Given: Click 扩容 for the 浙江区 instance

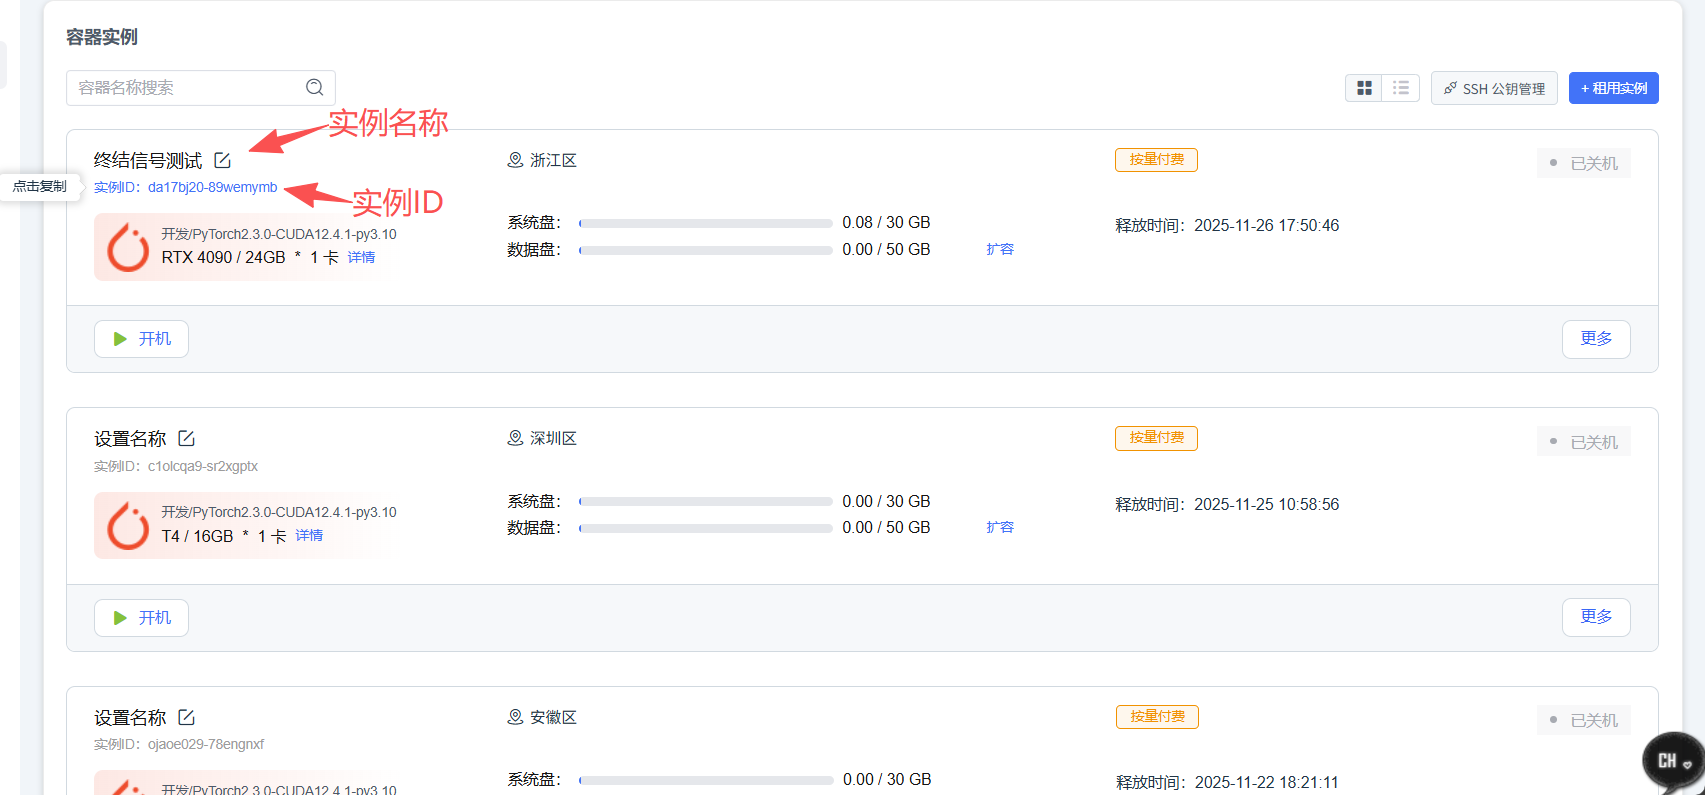Looking at the screenshot, I should 999,249.
